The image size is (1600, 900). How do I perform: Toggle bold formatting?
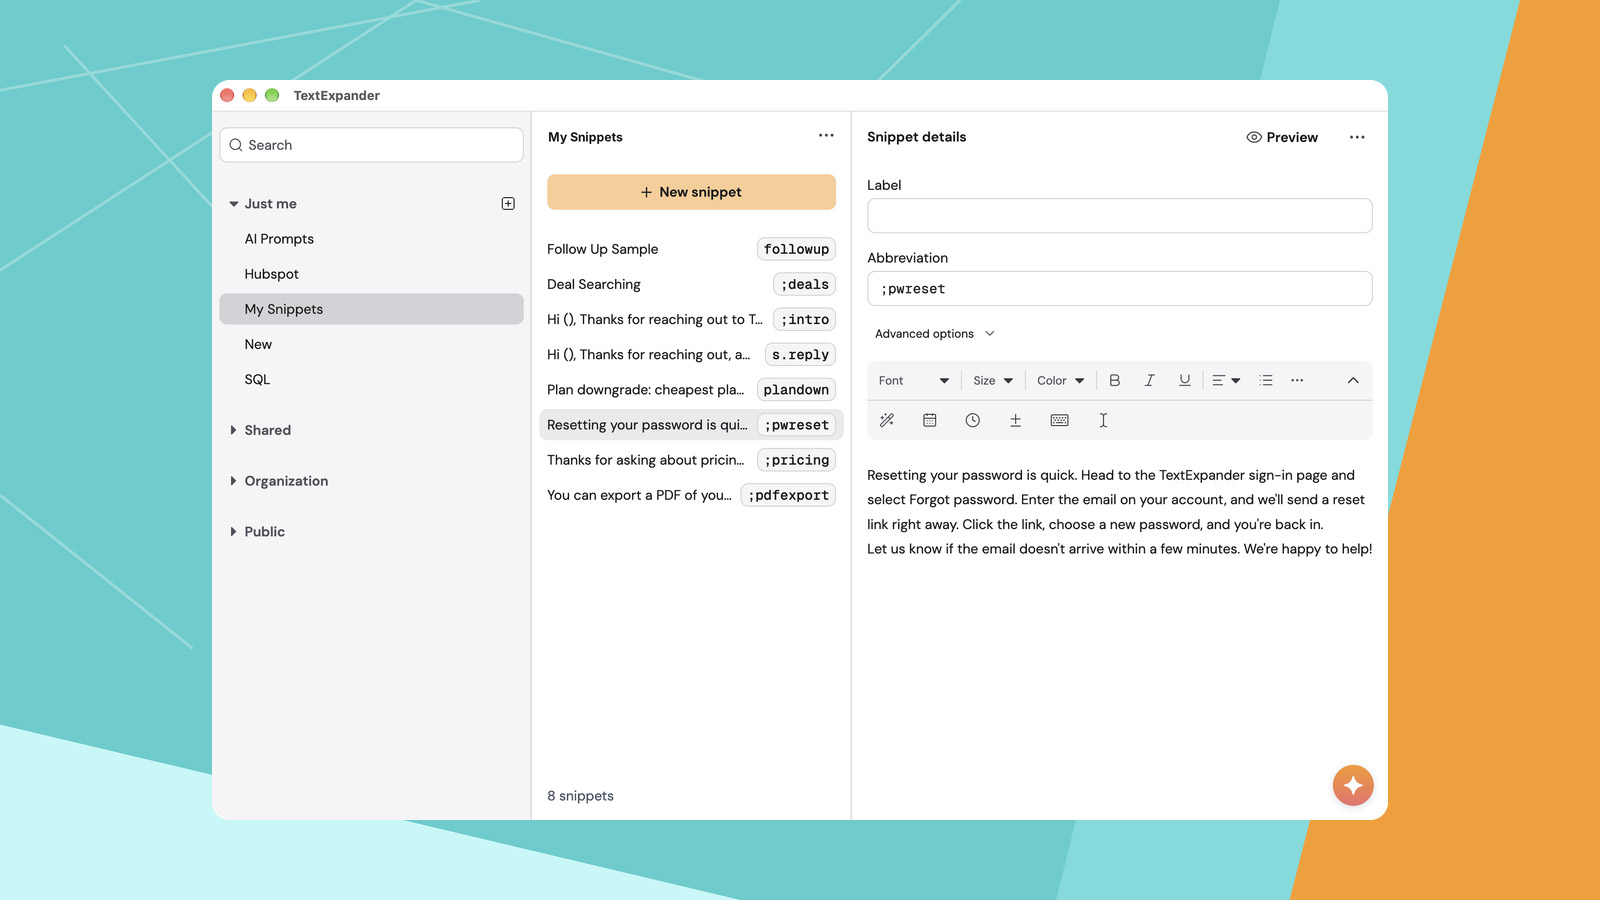(x=1114, y=380)
